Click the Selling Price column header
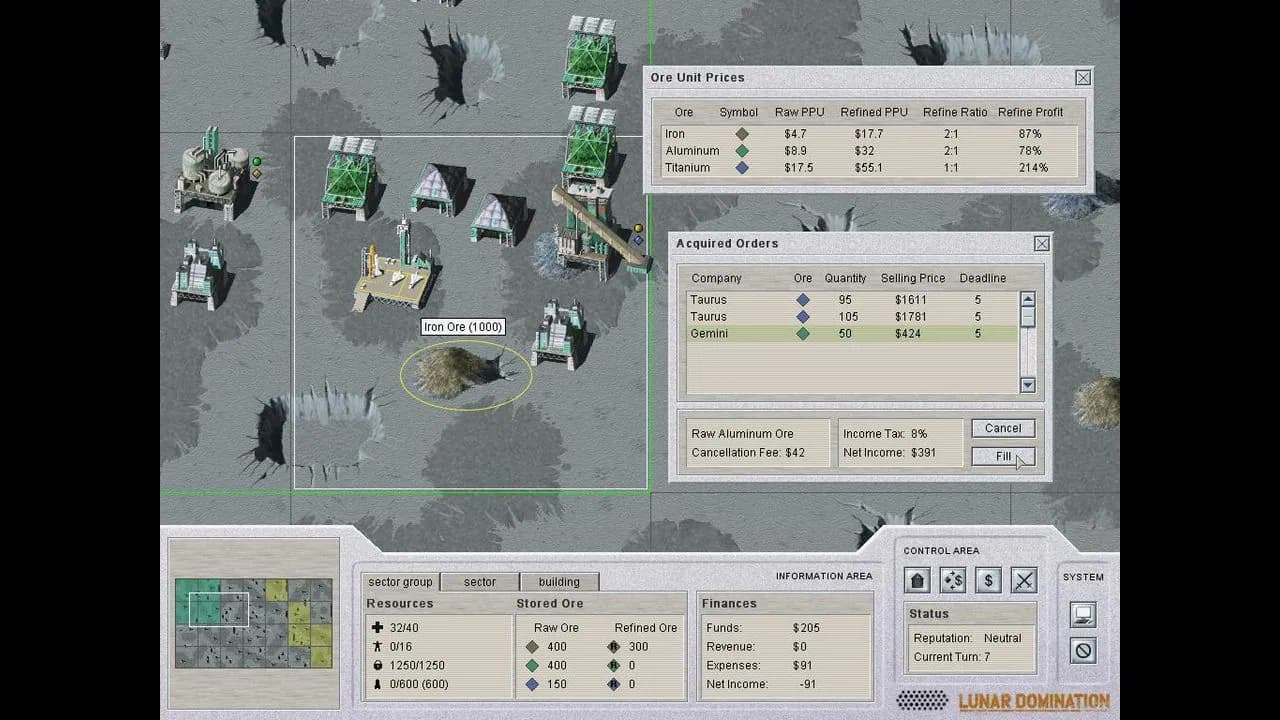Viewport: 1280px width, 720px height. tap(912, 279)
